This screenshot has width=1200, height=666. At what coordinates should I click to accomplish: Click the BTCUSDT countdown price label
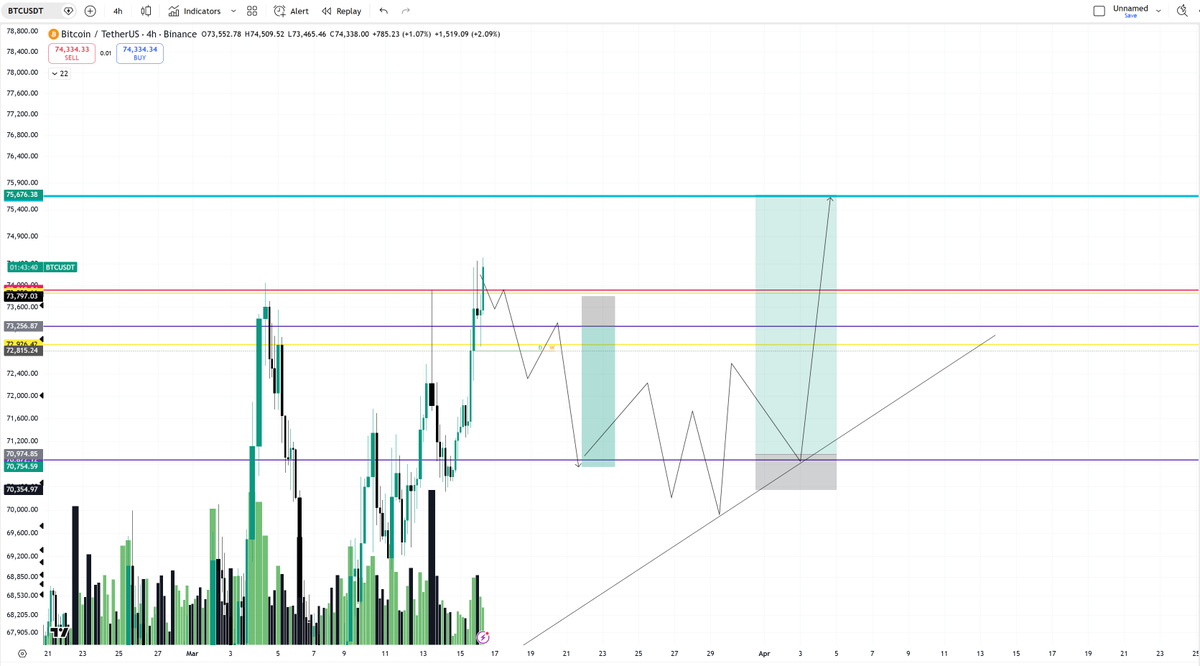pyautogui.click(x=41, y=267)
